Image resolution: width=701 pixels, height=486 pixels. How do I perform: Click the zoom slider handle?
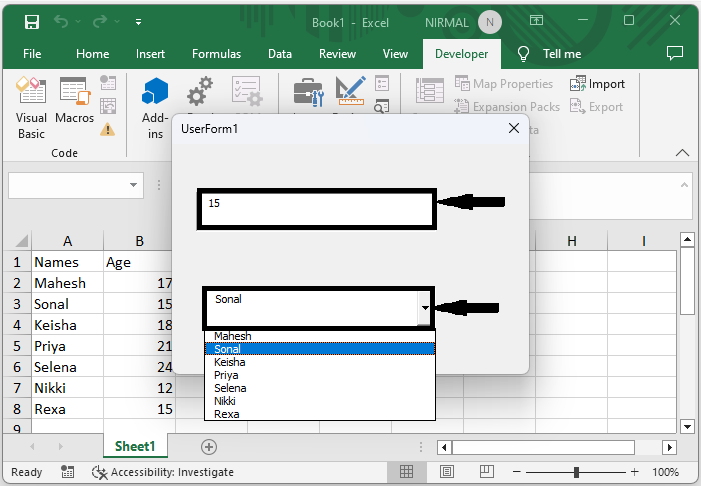click(576, 472)
